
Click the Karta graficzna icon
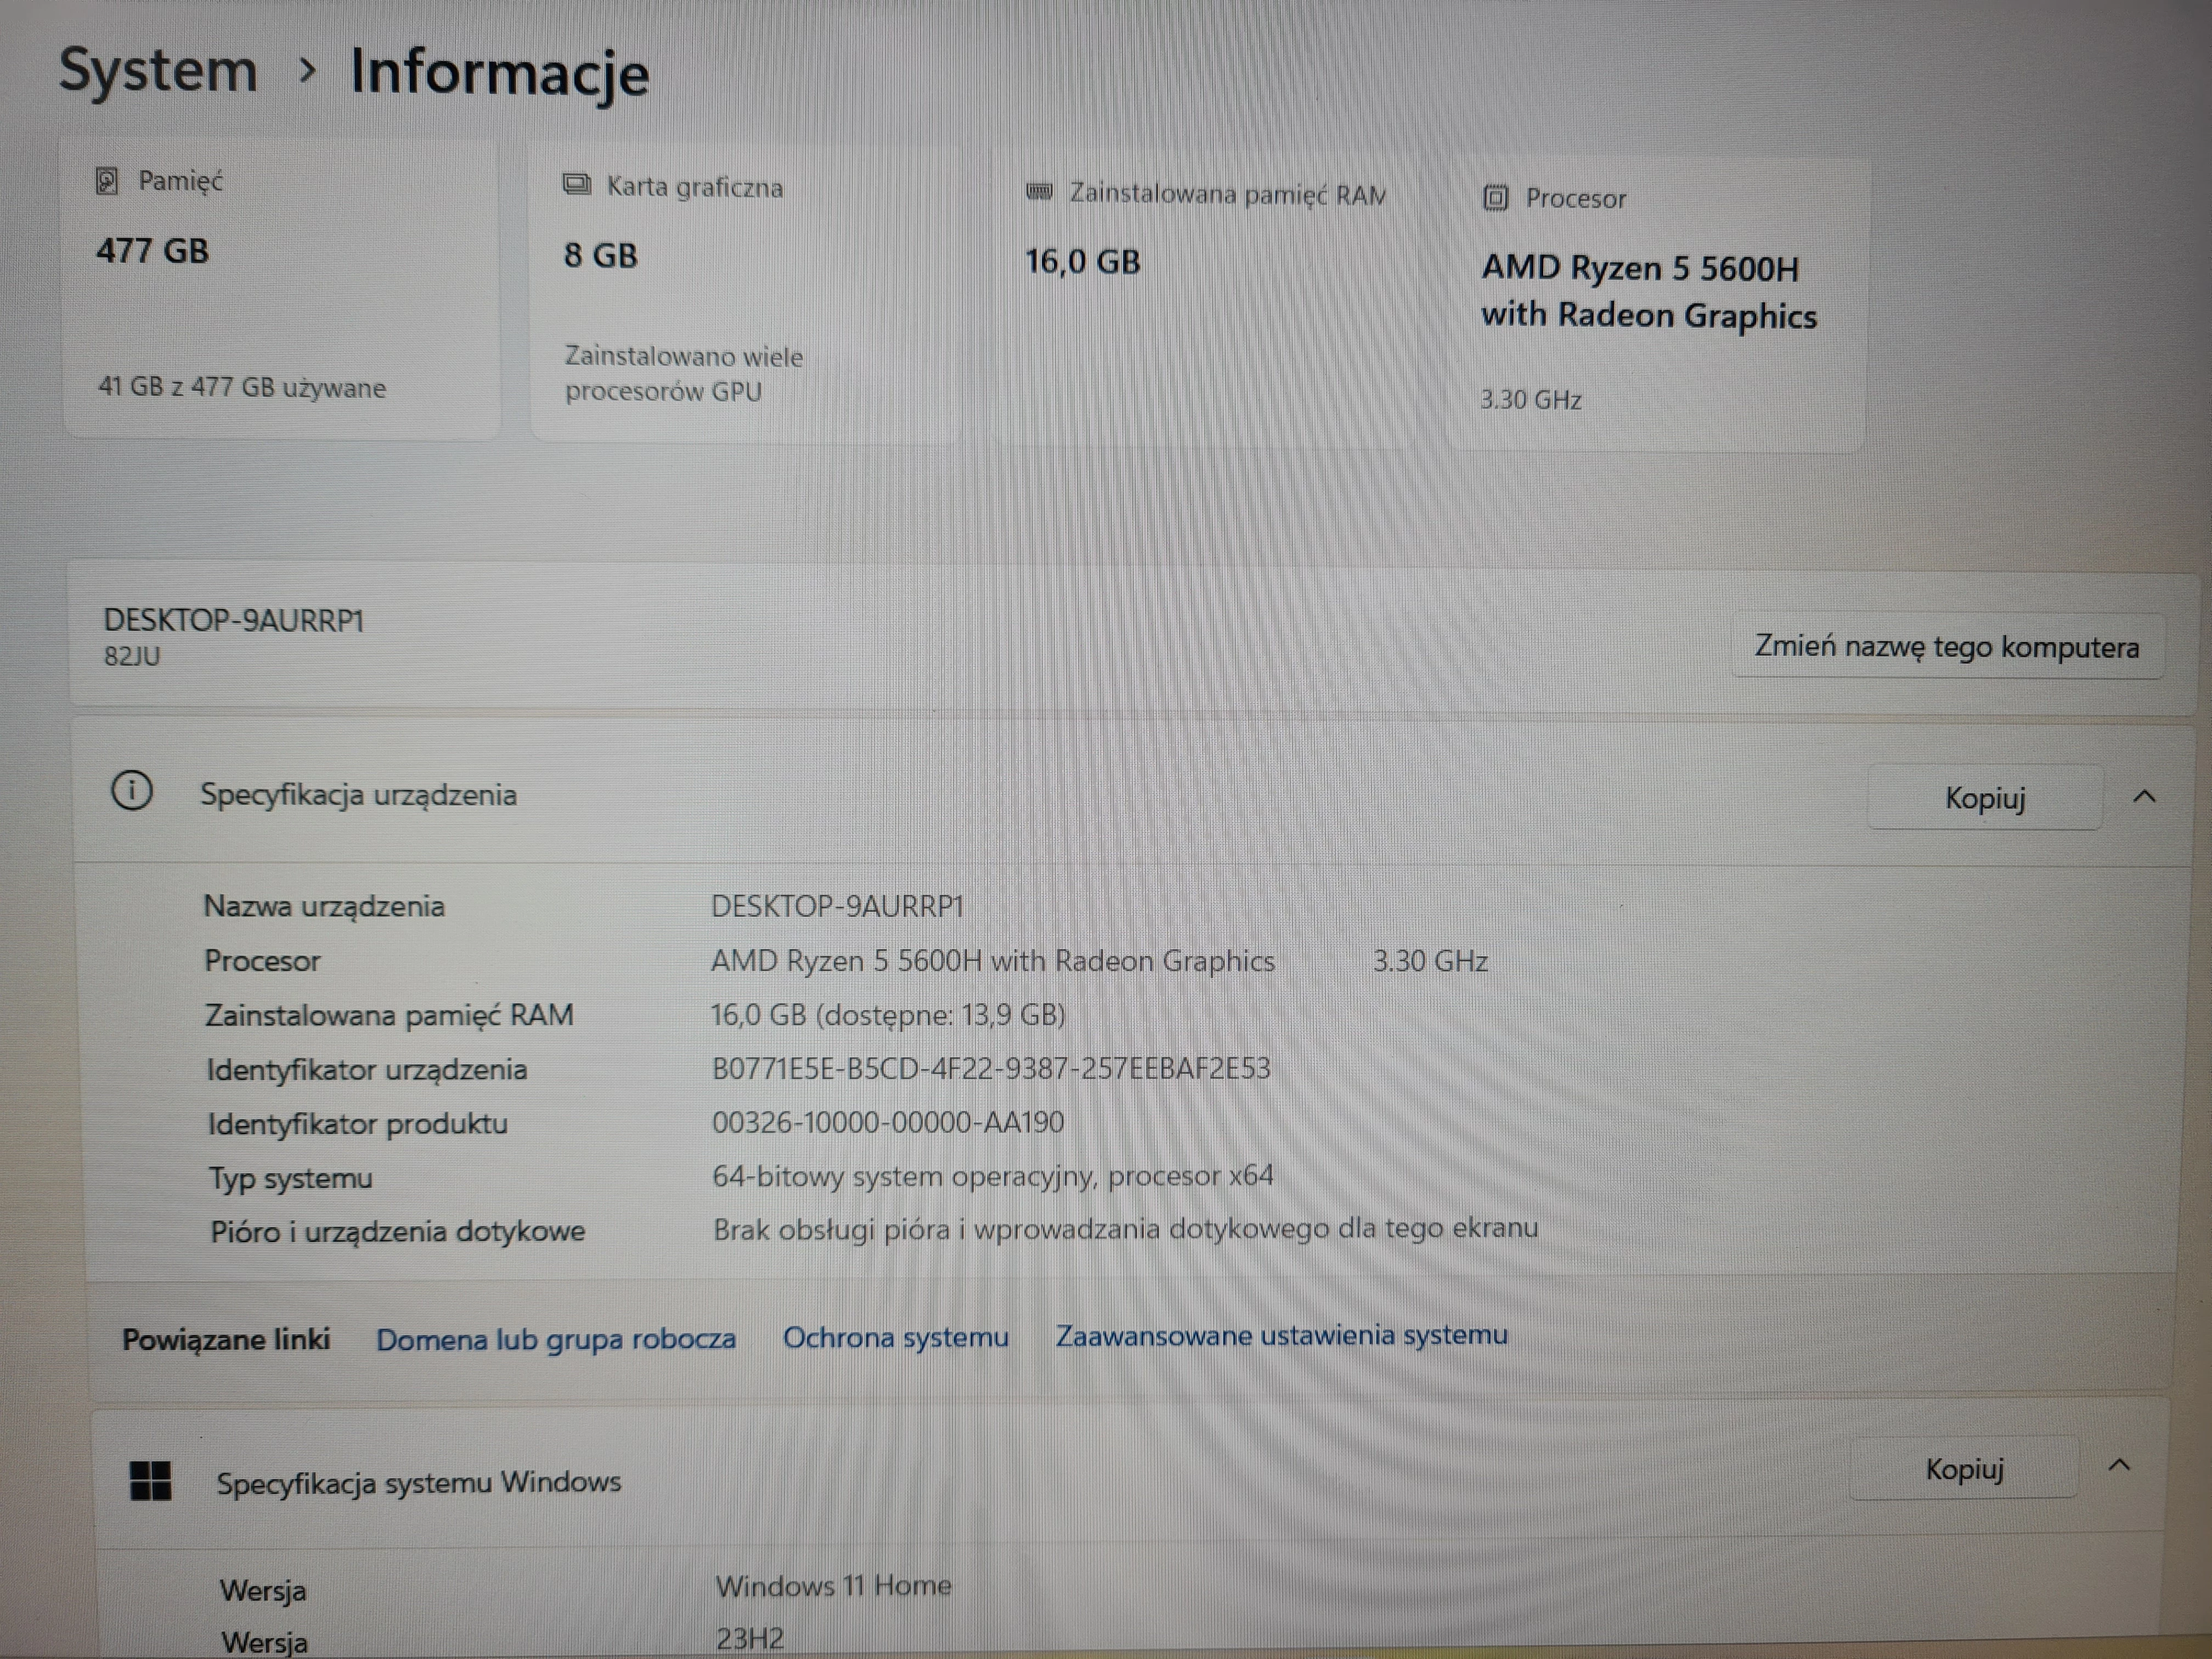(x=576, y=185)
